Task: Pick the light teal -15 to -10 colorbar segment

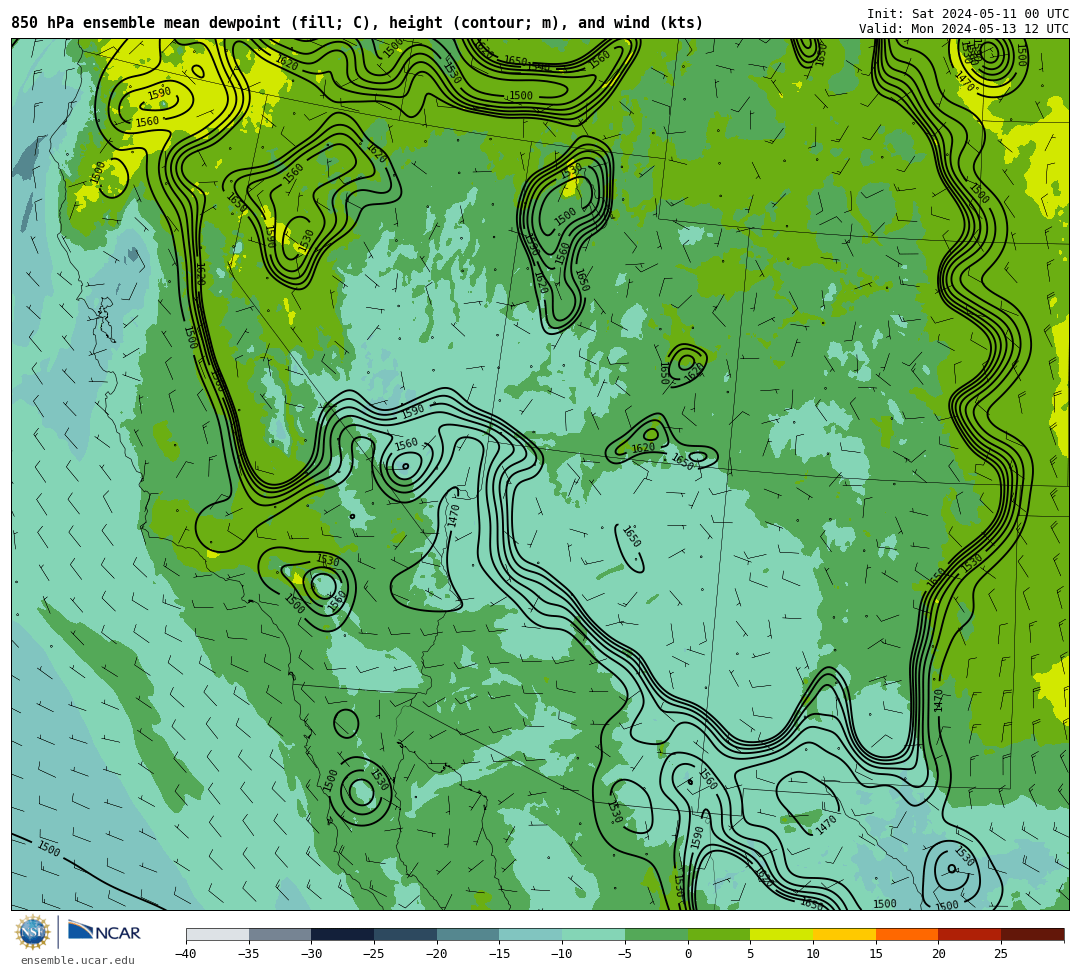Action: 530,934
